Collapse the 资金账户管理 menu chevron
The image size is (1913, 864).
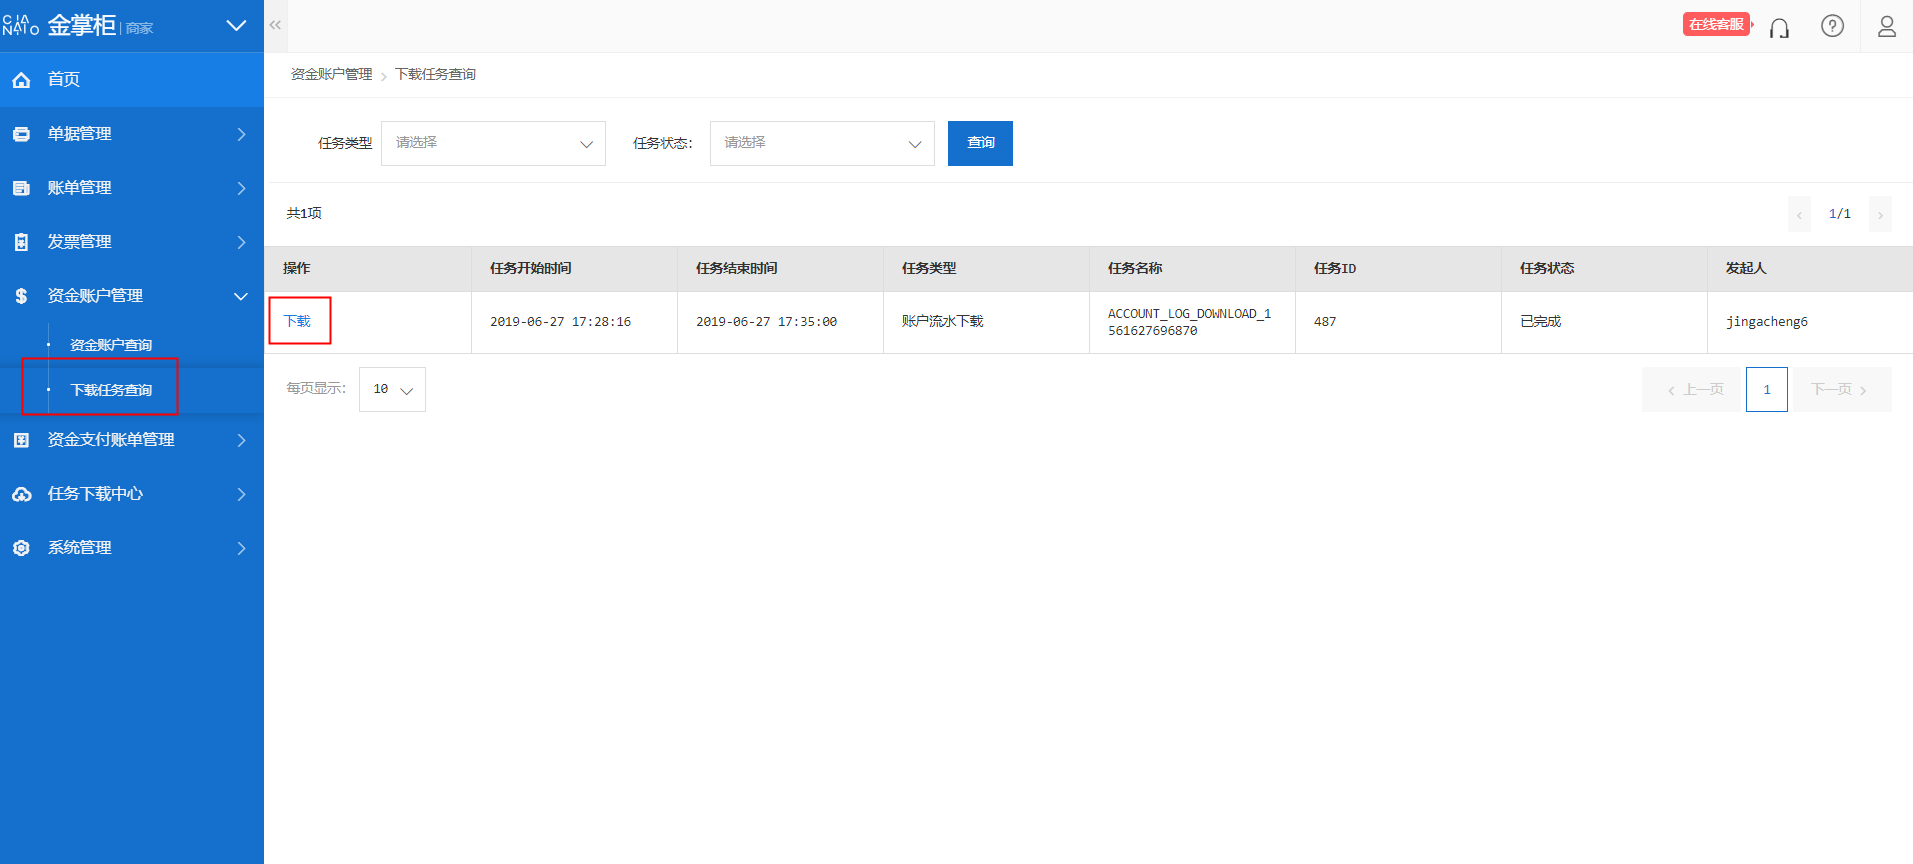[241, 296]
